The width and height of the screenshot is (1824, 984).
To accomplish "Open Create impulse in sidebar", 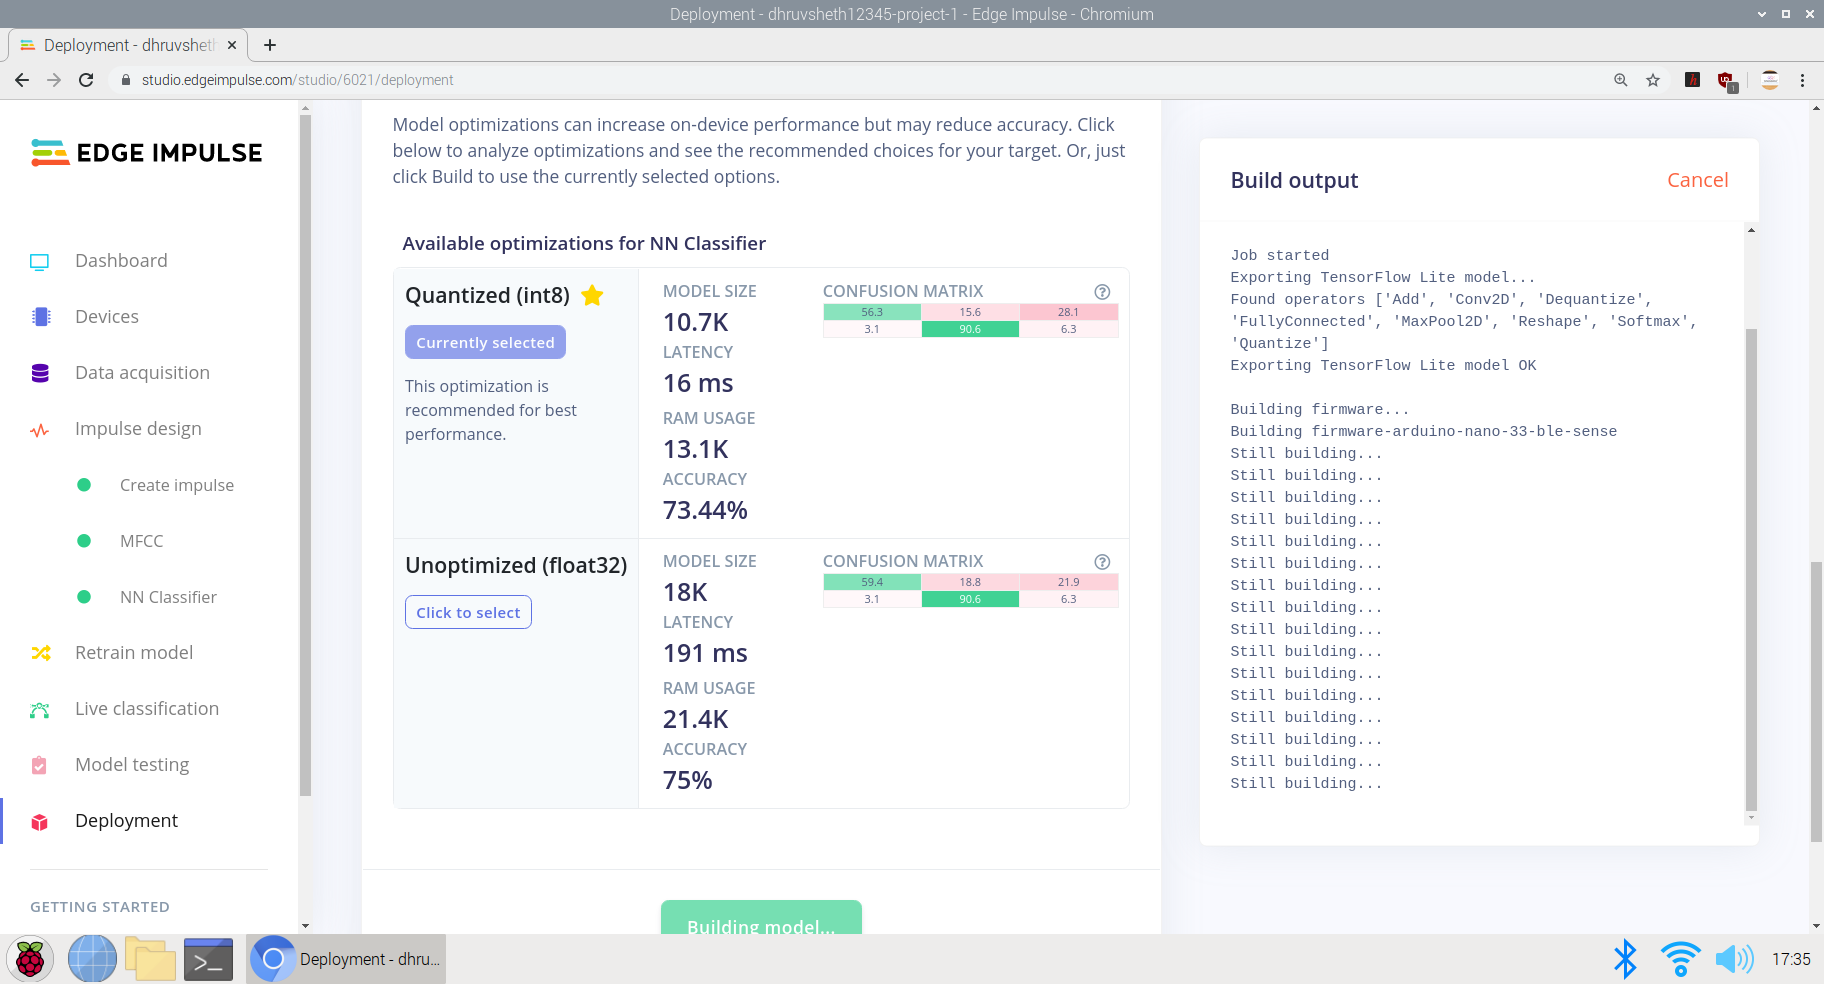I will (x=176, y=485).
